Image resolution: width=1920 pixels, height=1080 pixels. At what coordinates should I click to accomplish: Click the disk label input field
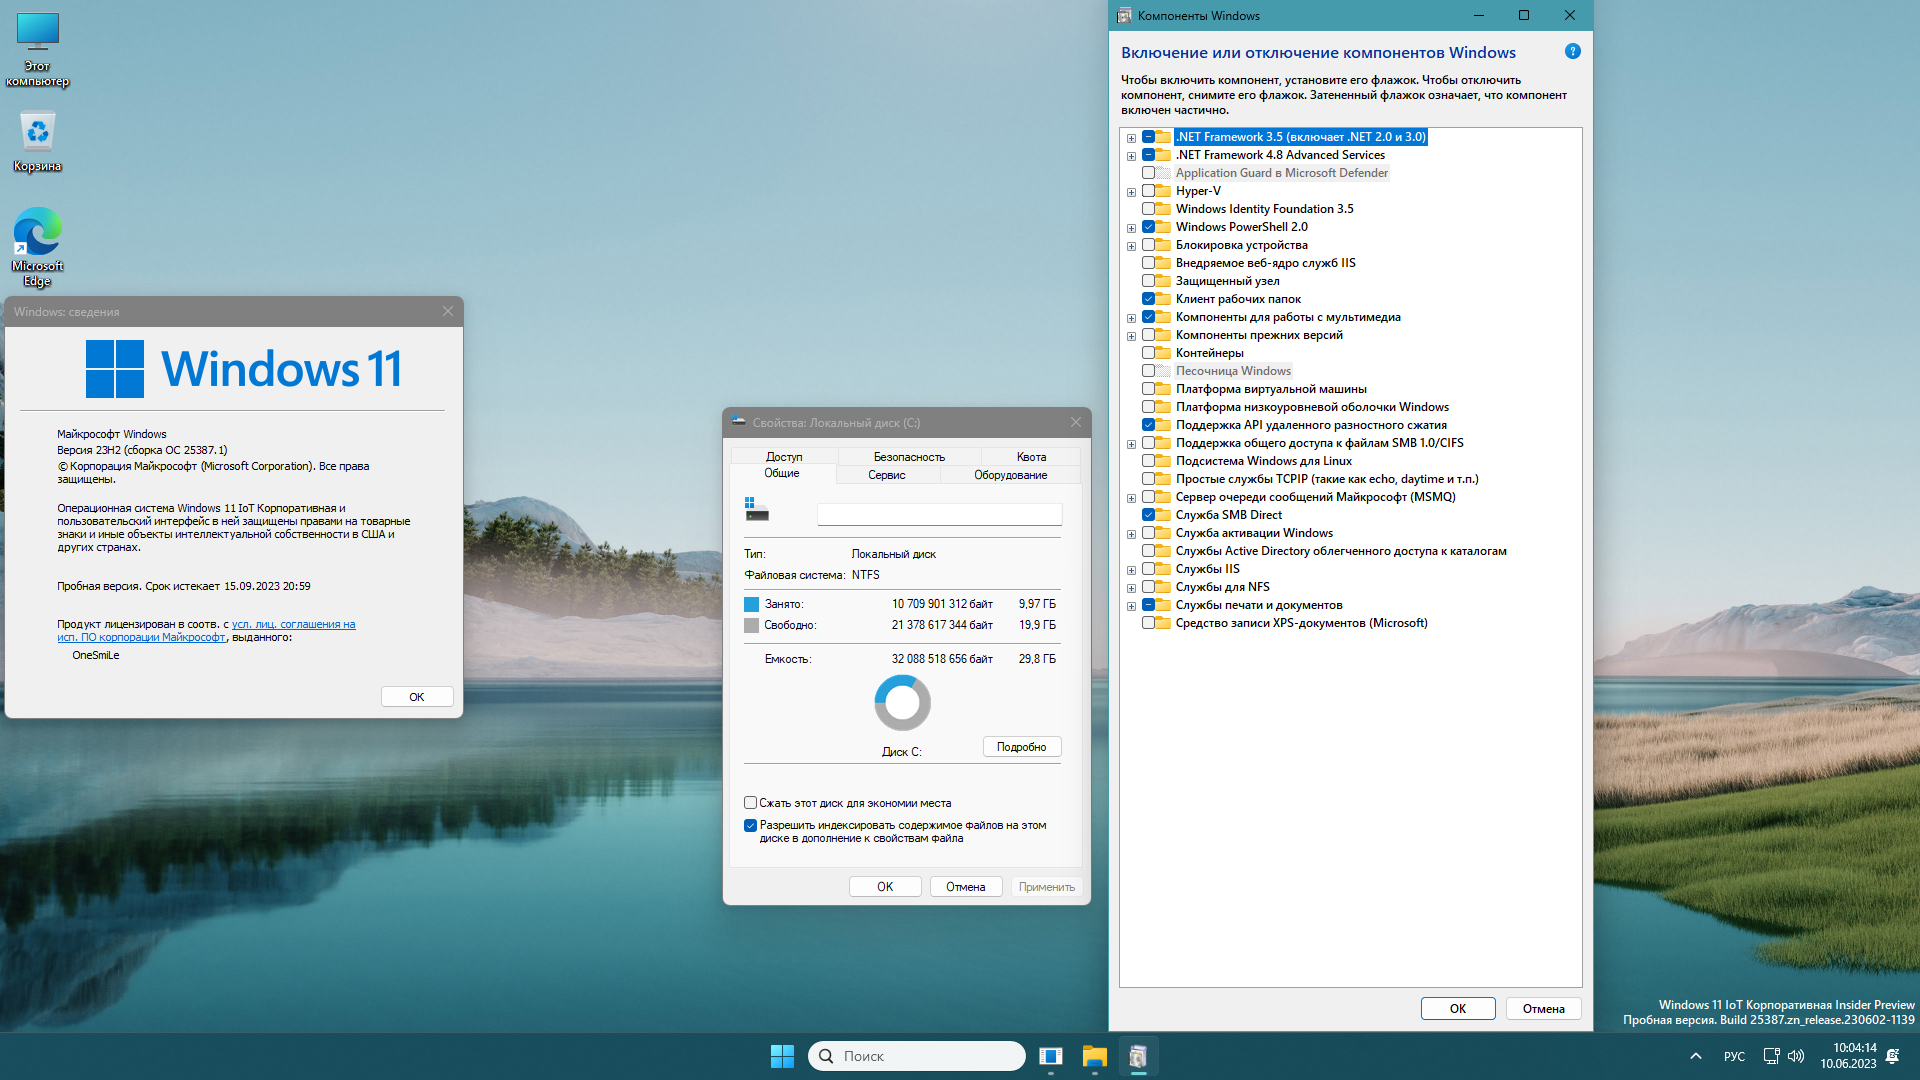pos(938,514)
